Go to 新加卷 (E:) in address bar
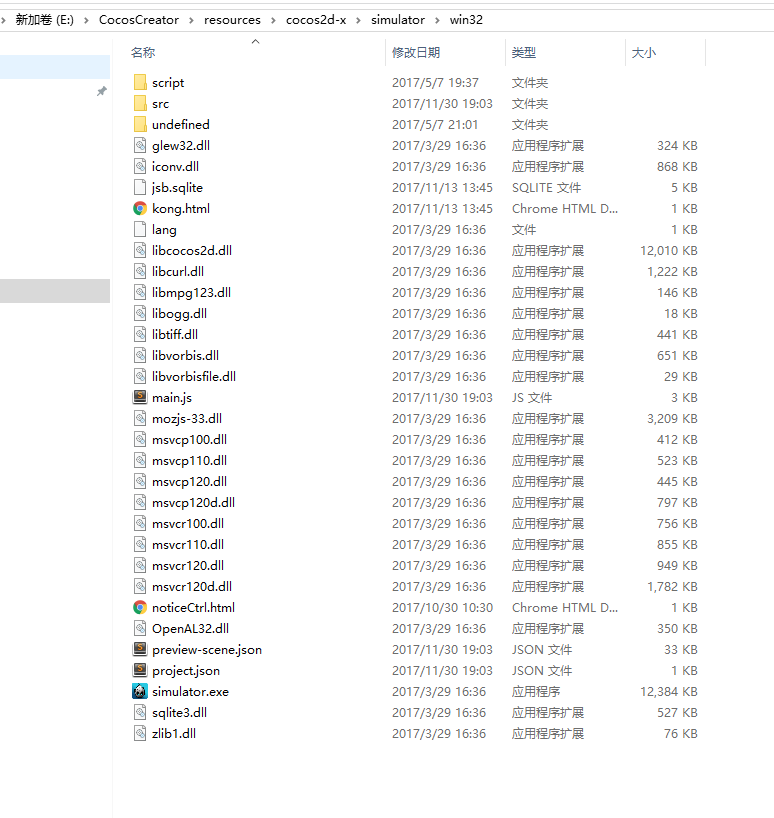The width and height of the screenshot is (774, 818). coord(44,20)
